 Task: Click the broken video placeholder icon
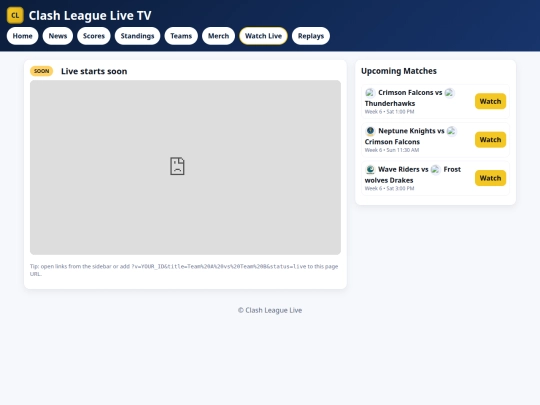coord(177,166)
